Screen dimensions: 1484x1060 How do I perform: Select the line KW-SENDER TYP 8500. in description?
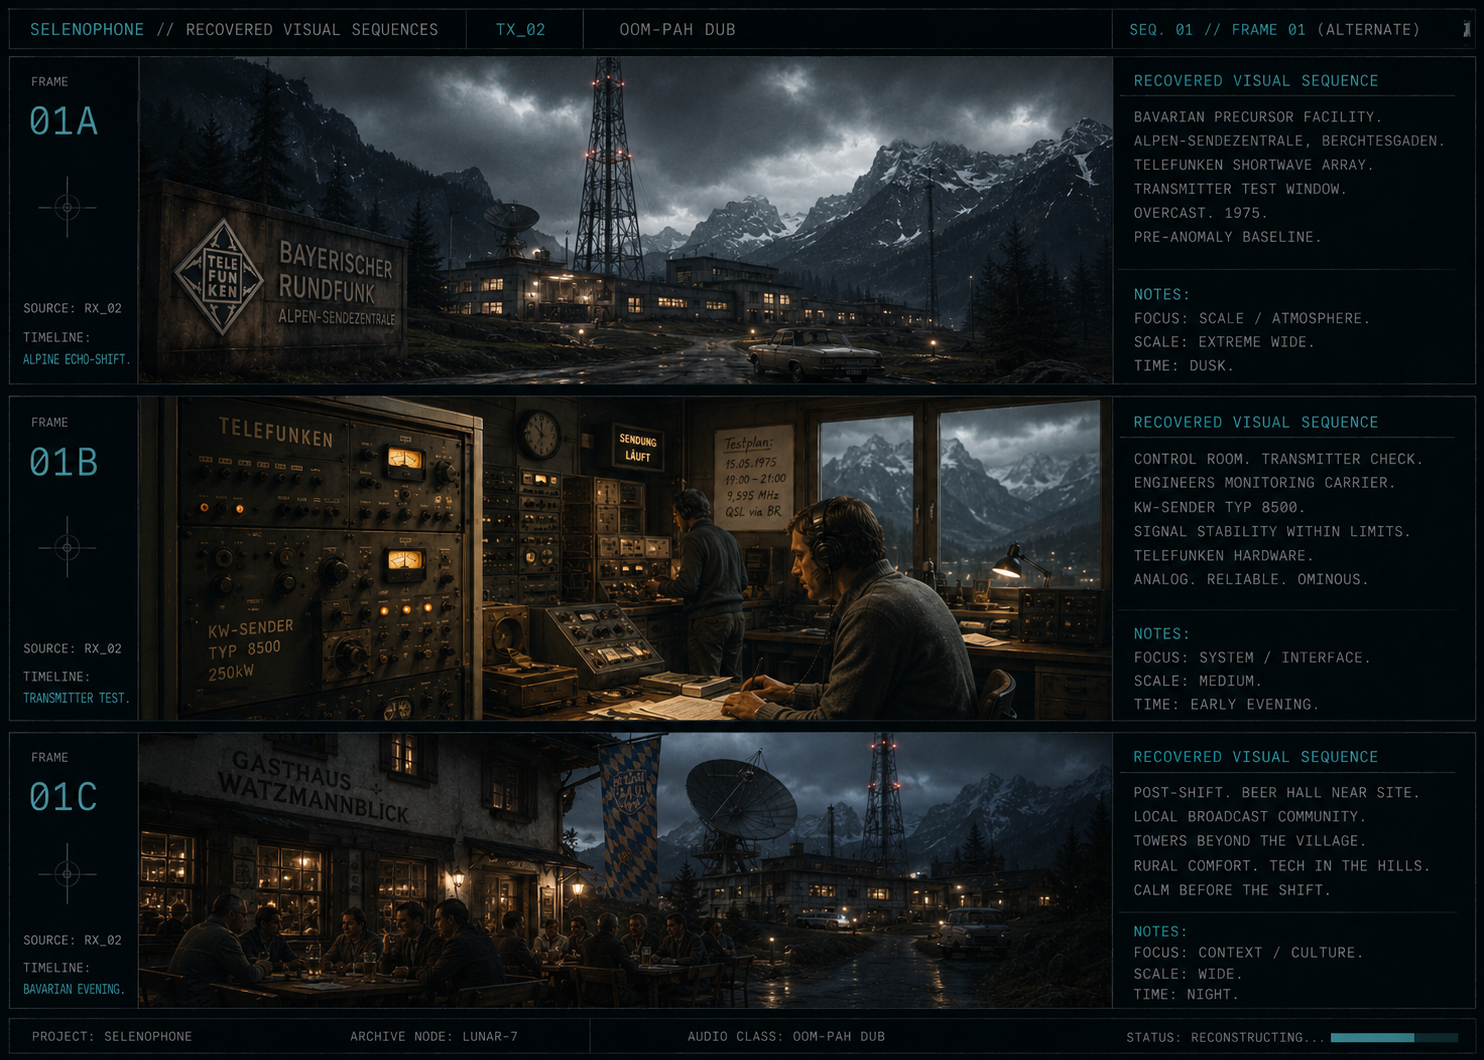[x=1220, y=507]
